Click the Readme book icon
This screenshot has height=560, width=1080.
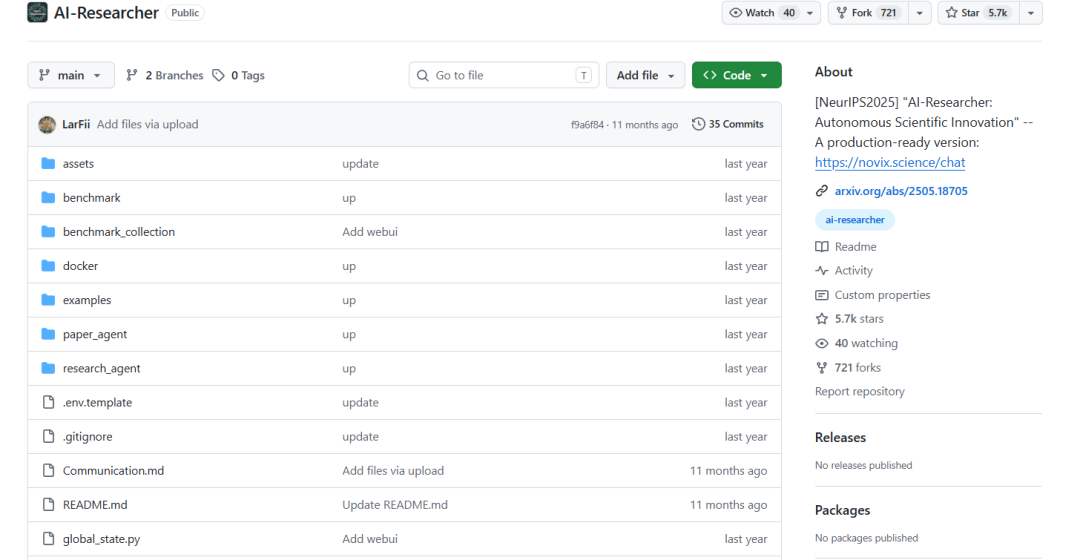click(822, 247)
